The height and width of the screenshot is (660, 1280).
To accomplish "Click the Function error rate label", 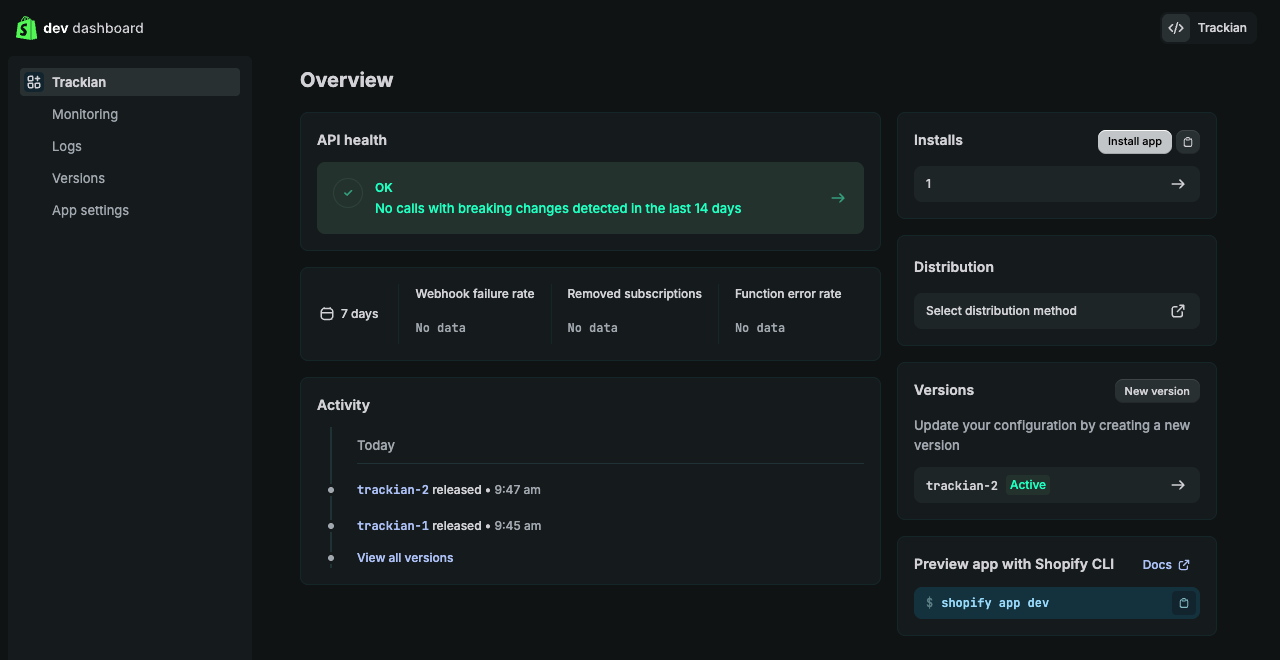I will (788, 294).
